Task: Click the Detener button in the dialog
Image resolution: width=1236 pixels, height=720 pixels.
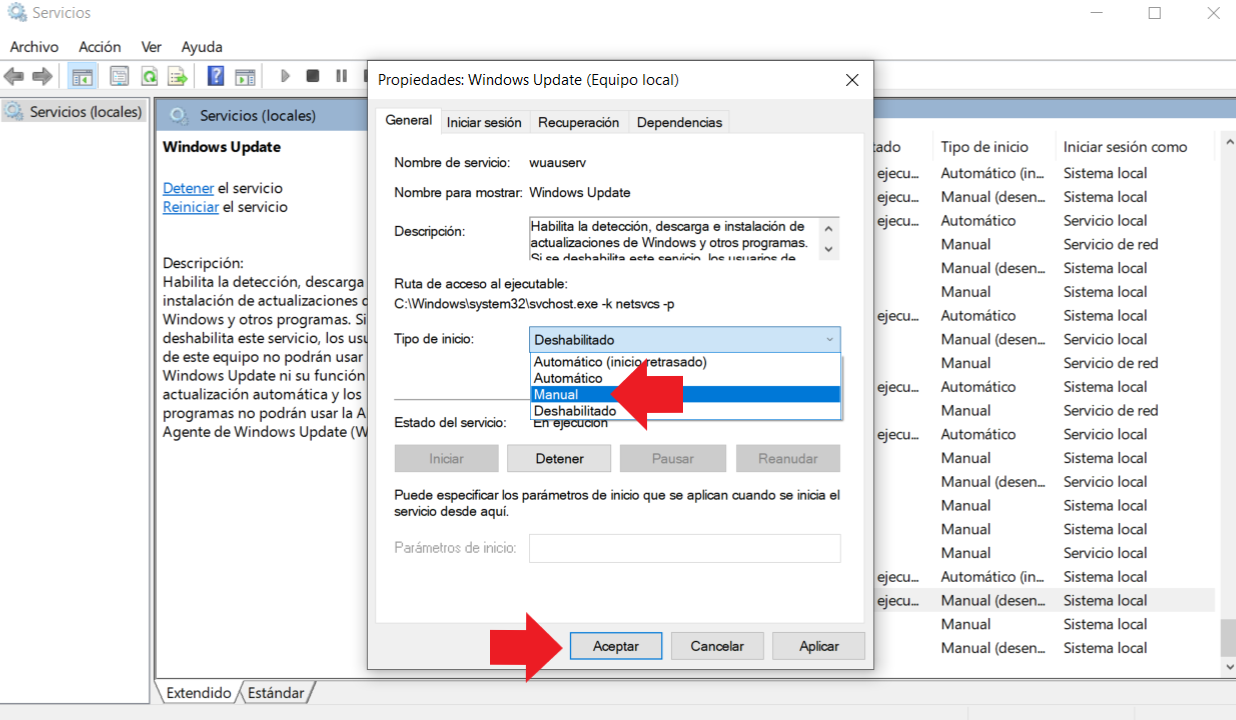Action: point(559,458)
